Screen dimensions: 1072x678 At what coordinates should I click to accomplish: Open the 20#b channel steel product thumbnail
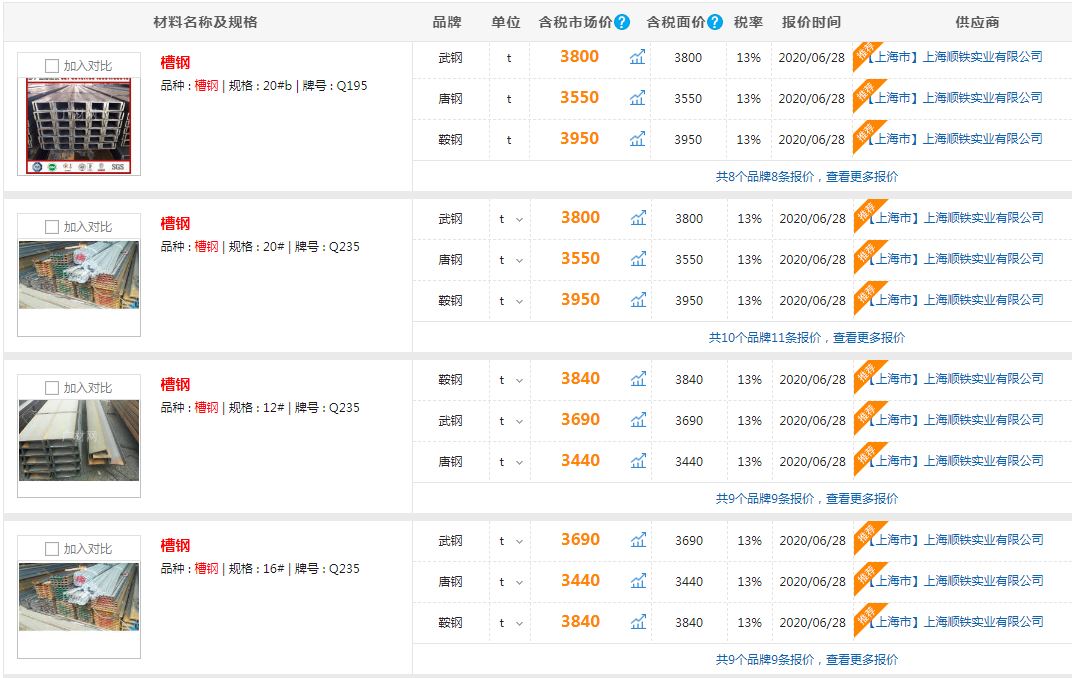pos(79,126)
